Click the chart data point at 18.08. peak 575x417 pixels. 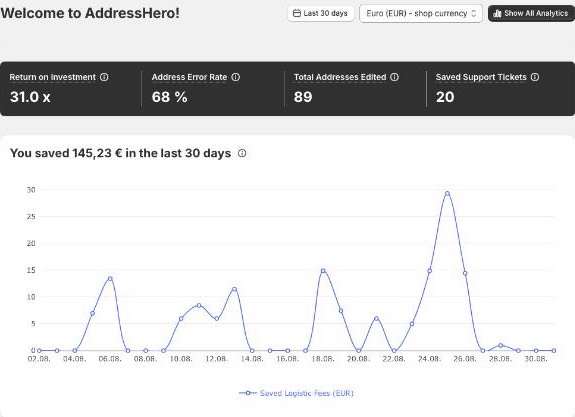pyautogui.click(x=323, y=271)
